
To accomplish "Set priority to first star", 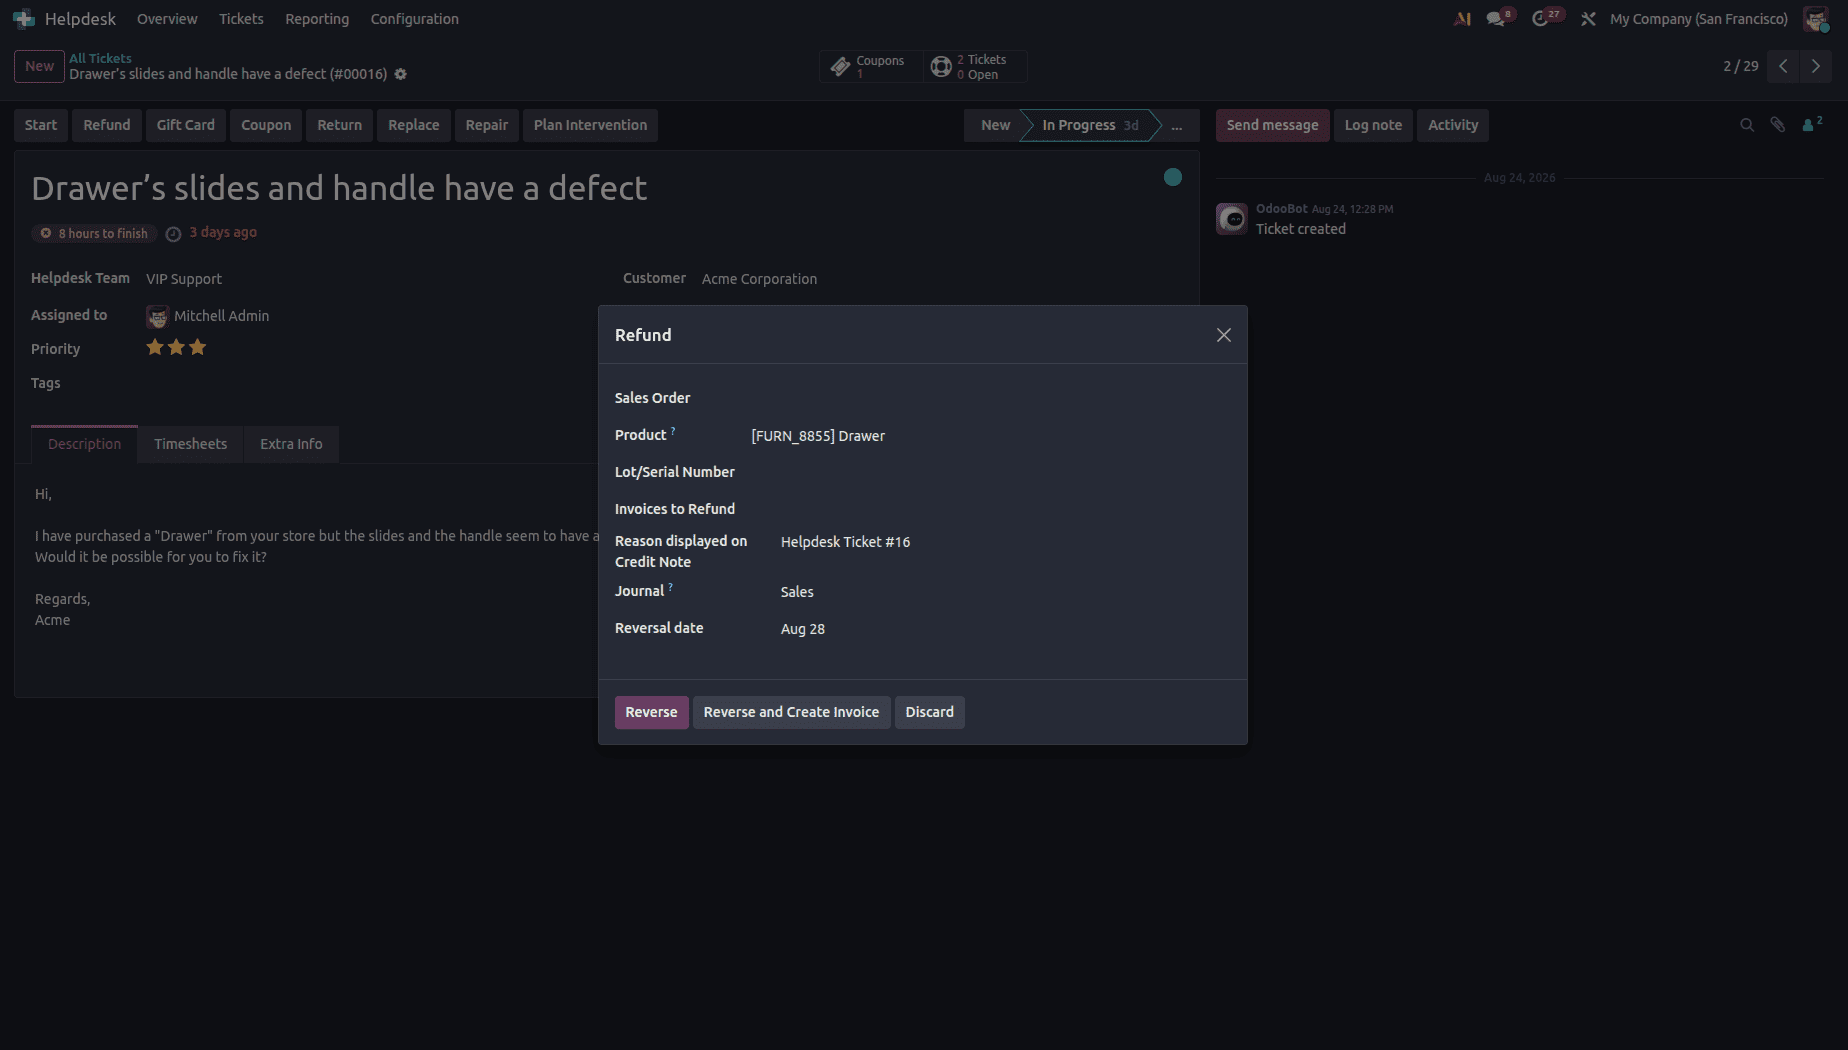I will (x=155, y=347).
